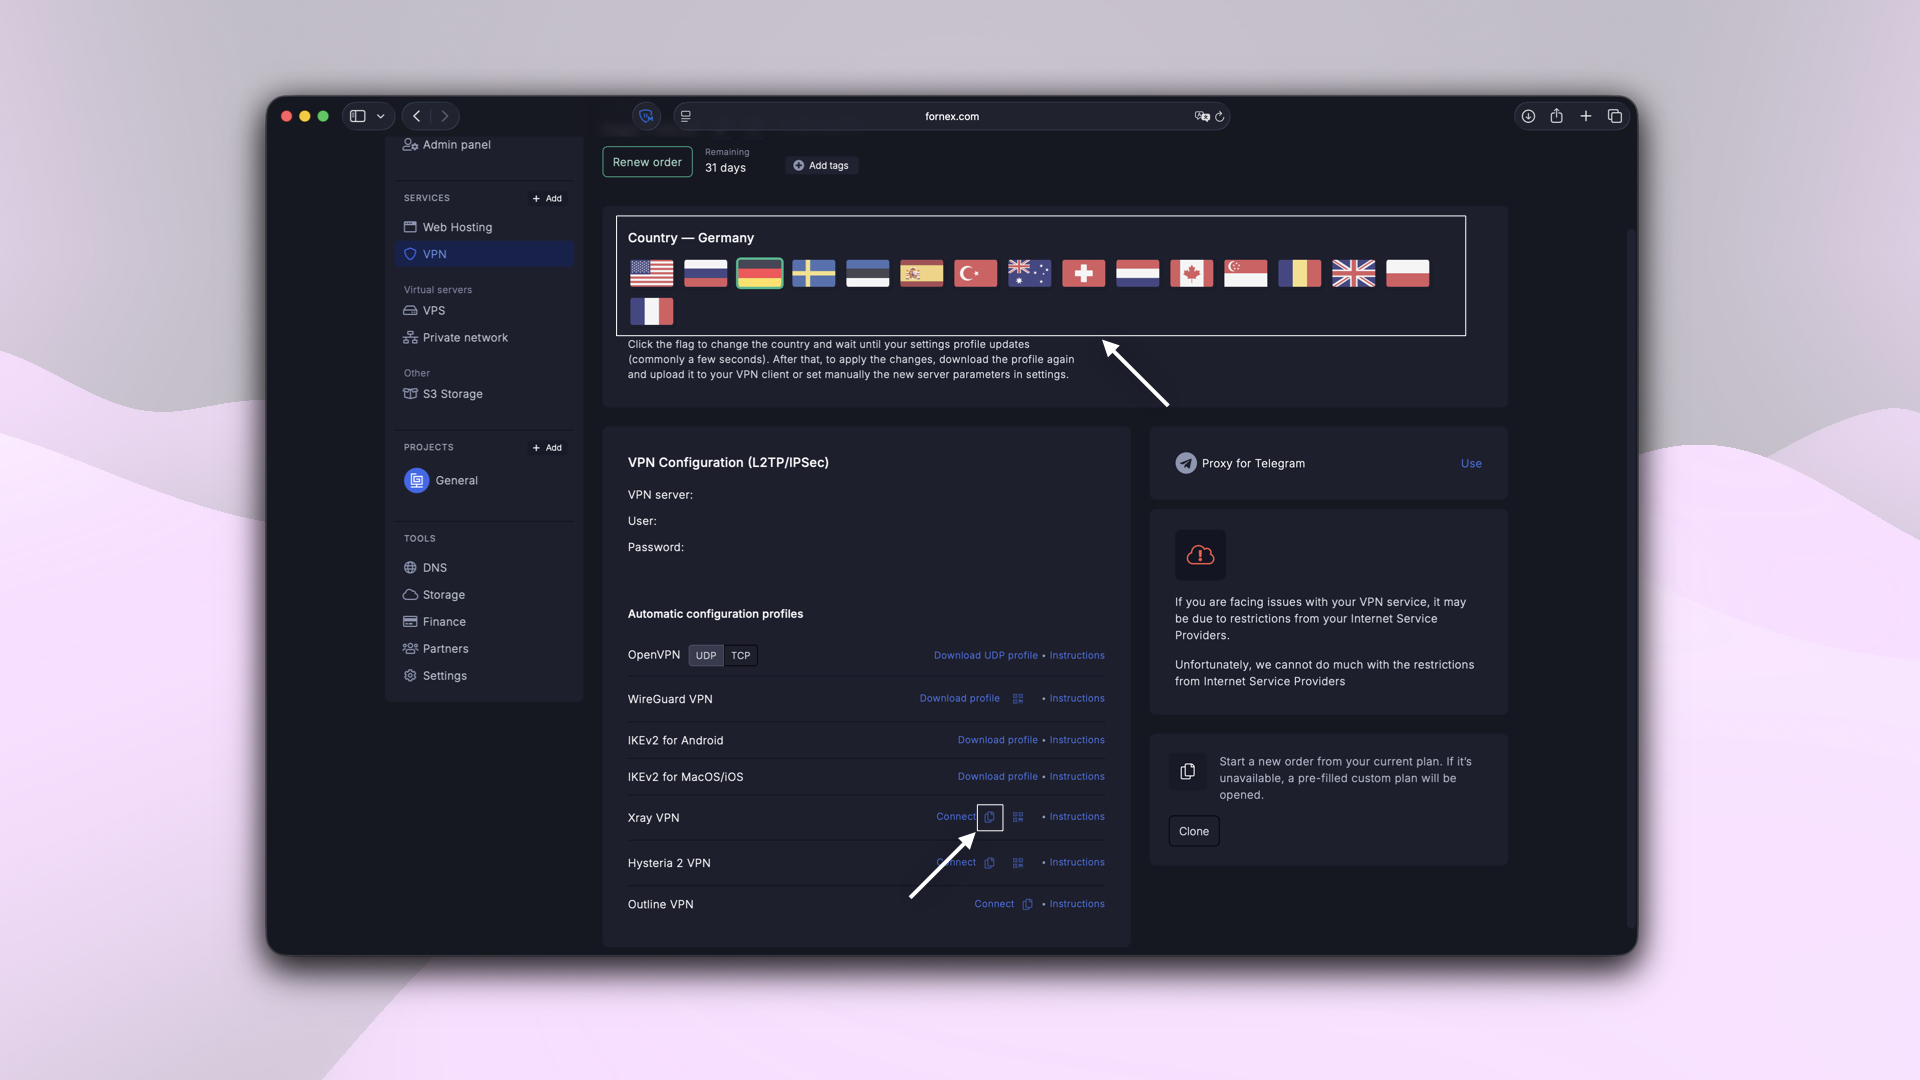
Task: Click the Clone button to start a new order
Action: click(x=1193, y=831)
